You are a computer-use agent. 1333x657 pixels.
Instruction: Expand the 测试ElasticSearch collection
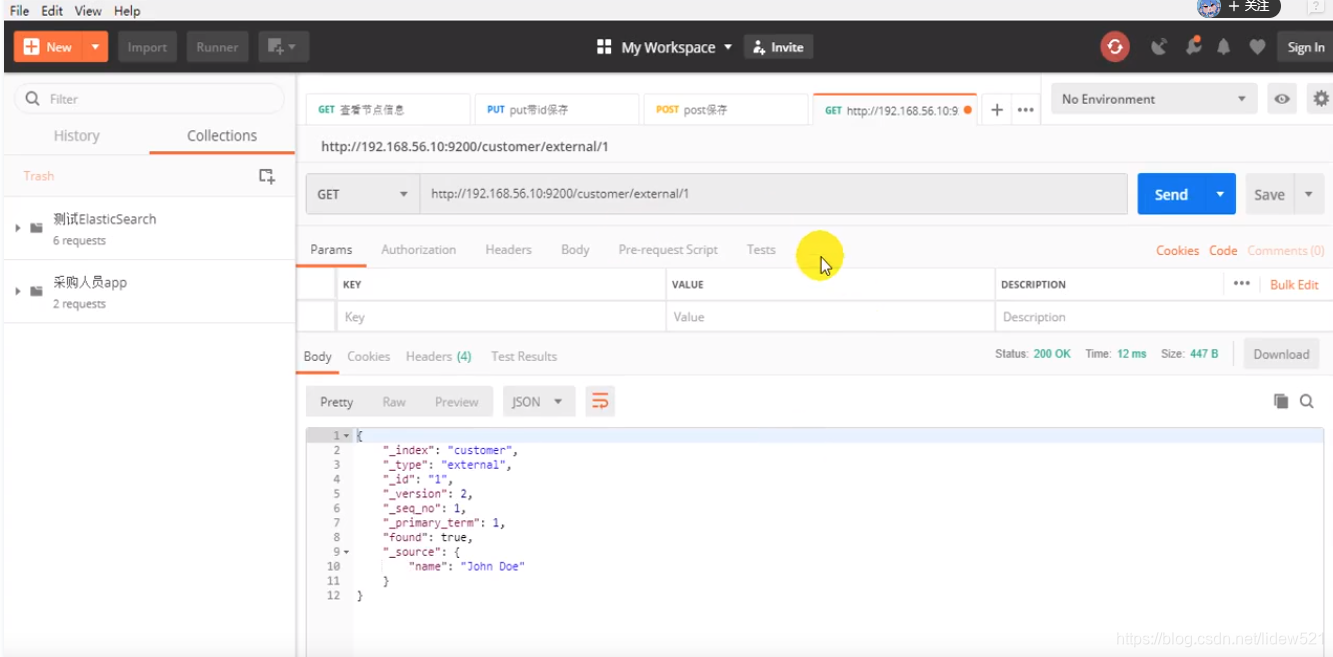18,228
